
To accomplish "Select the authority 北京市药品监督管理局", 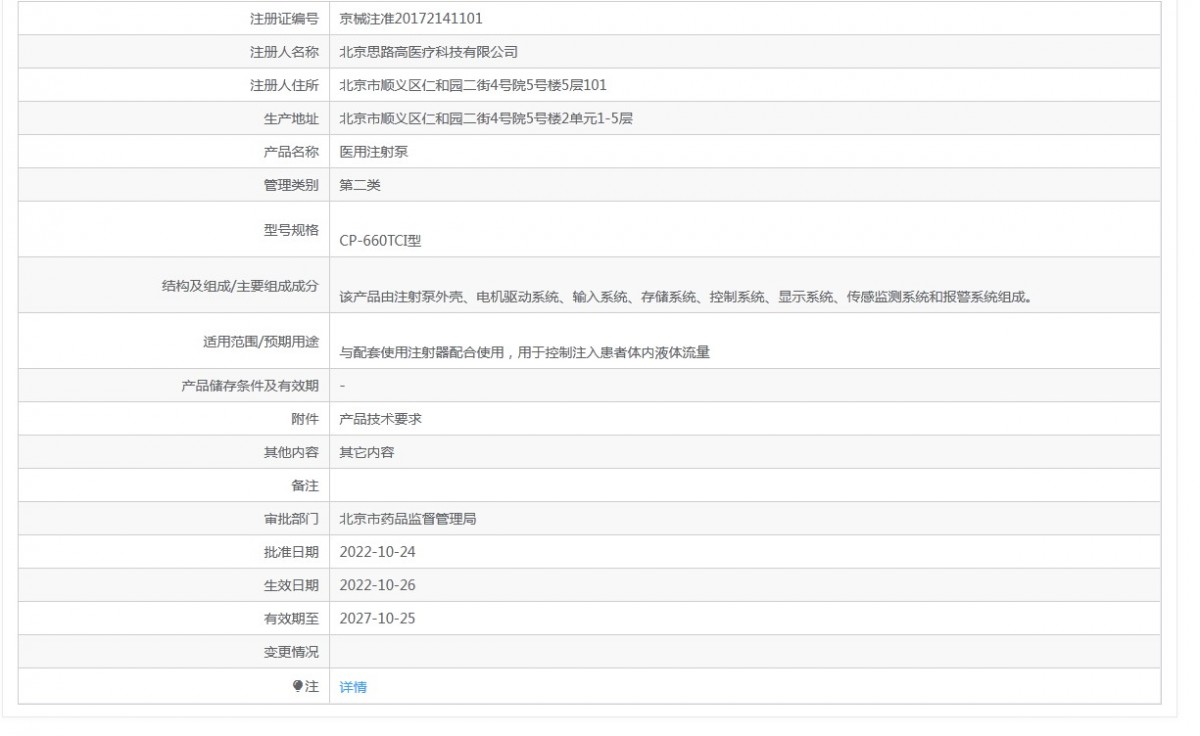I will 408,519.
